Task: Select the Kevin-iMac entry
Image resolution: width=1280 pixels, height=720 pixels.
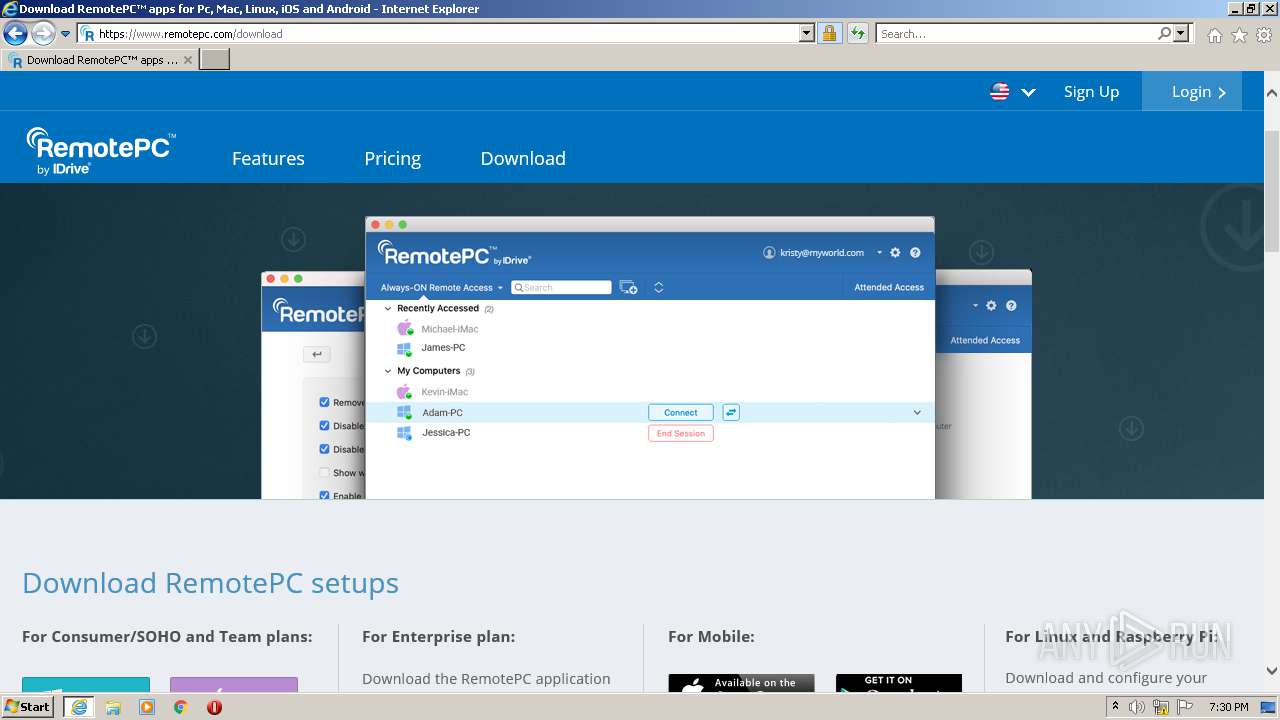Action: tap(444, 392)
